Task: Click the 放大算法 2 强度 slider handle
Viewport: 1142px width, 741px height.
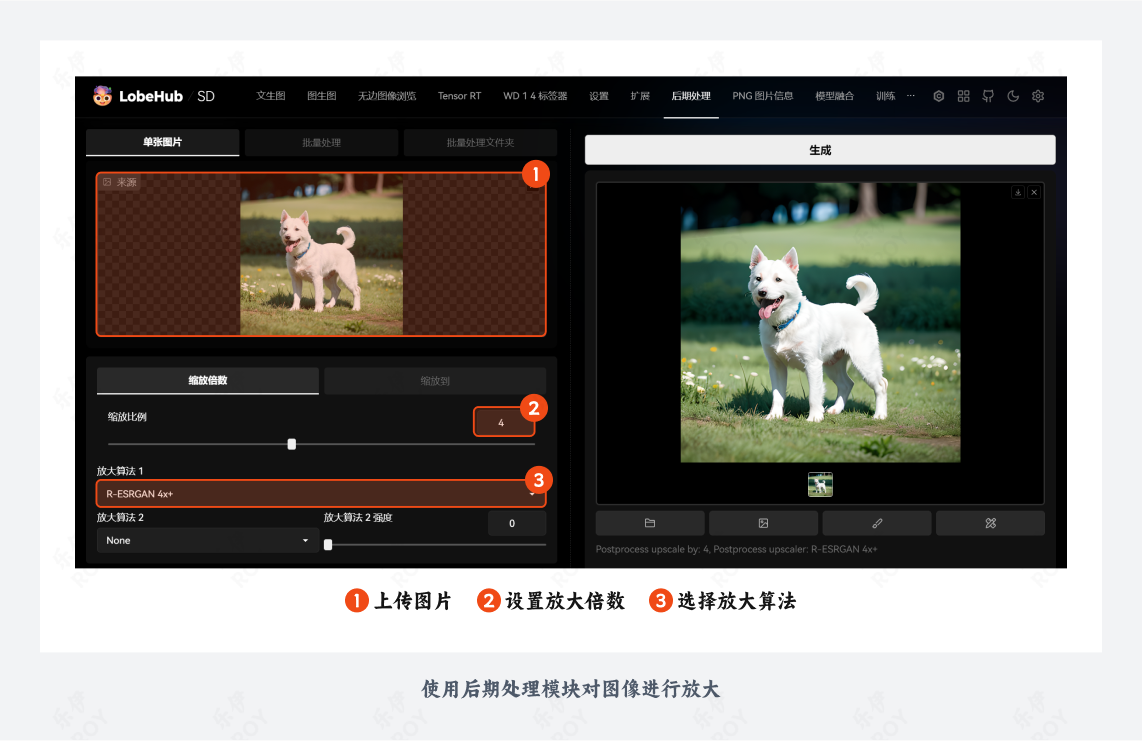Action: click(x=328, y=544)
